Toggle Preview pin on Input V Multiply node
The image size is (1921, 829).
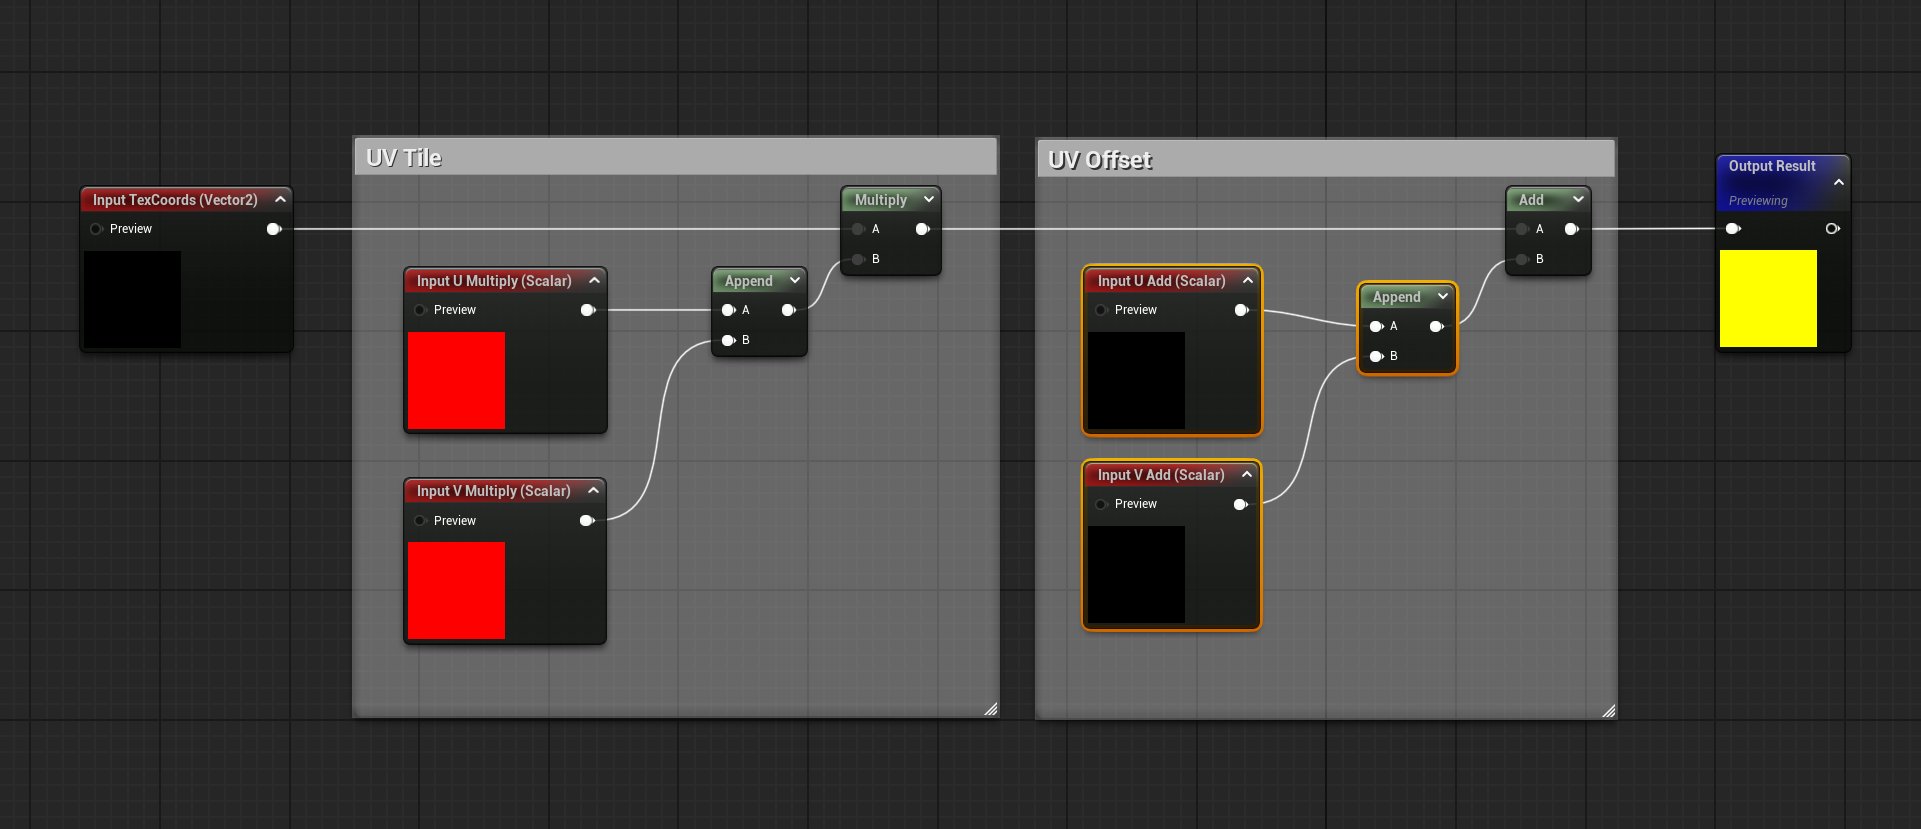coord(420,520)
